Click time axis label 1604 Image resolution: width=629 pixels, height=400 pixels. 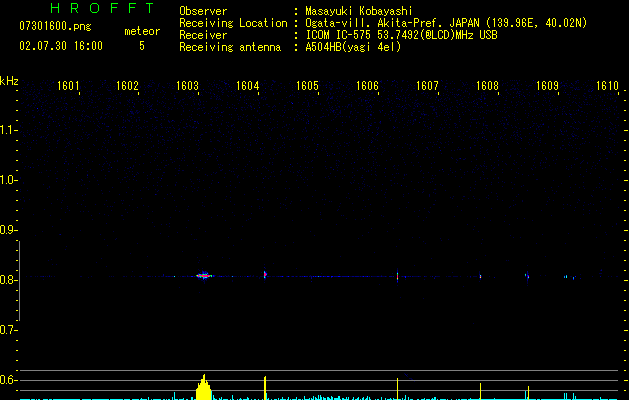(x=248, y=86)
